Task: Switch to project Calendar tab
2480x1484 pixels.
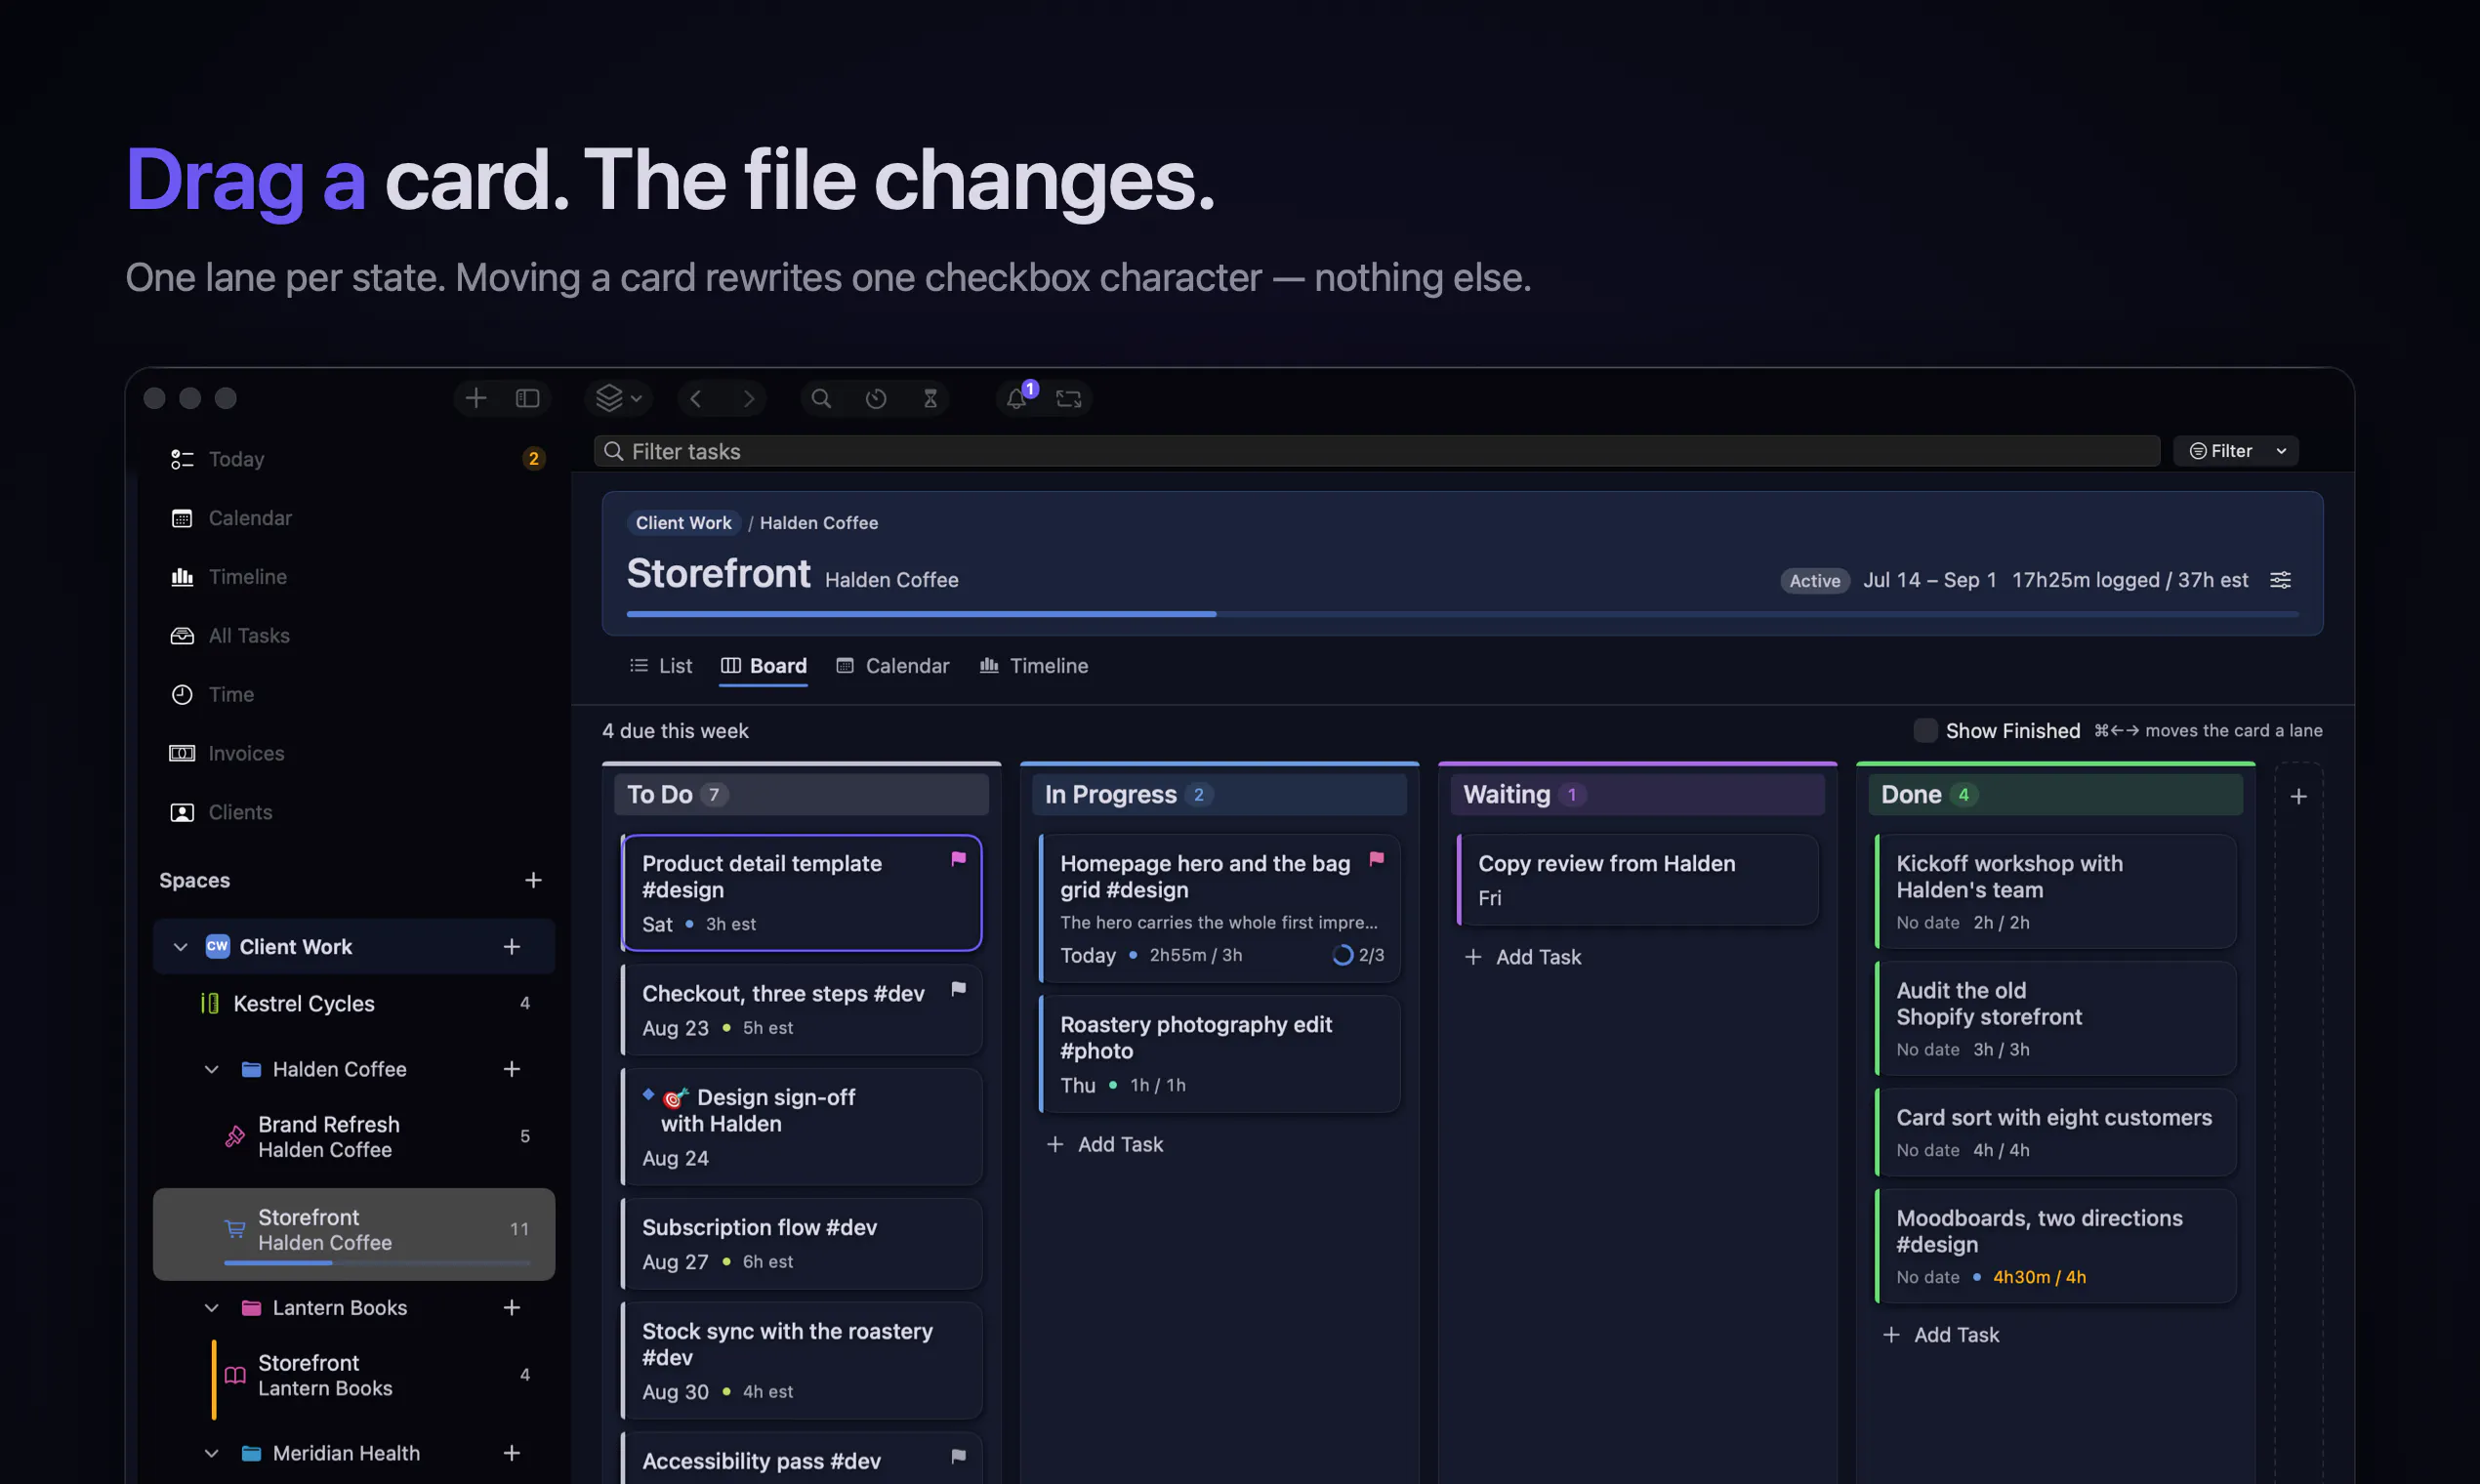Action: pyautogui.click(x=893, y=666)
